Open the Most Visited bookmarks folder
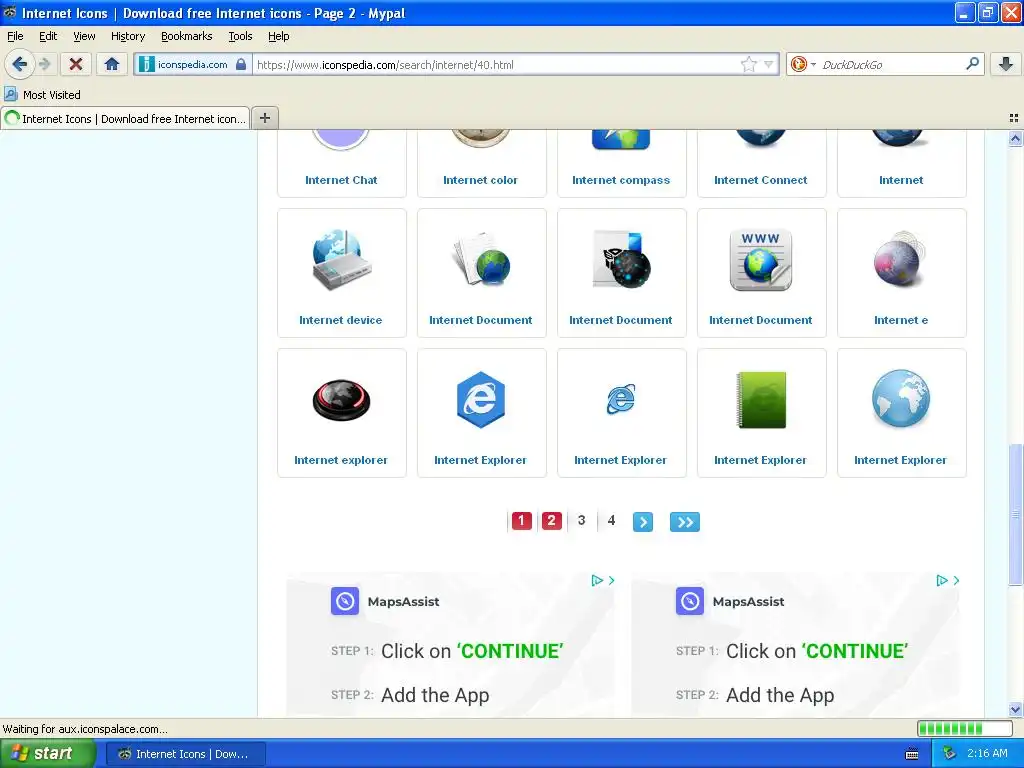This screenshot has width=1024, height=768. 42,95
